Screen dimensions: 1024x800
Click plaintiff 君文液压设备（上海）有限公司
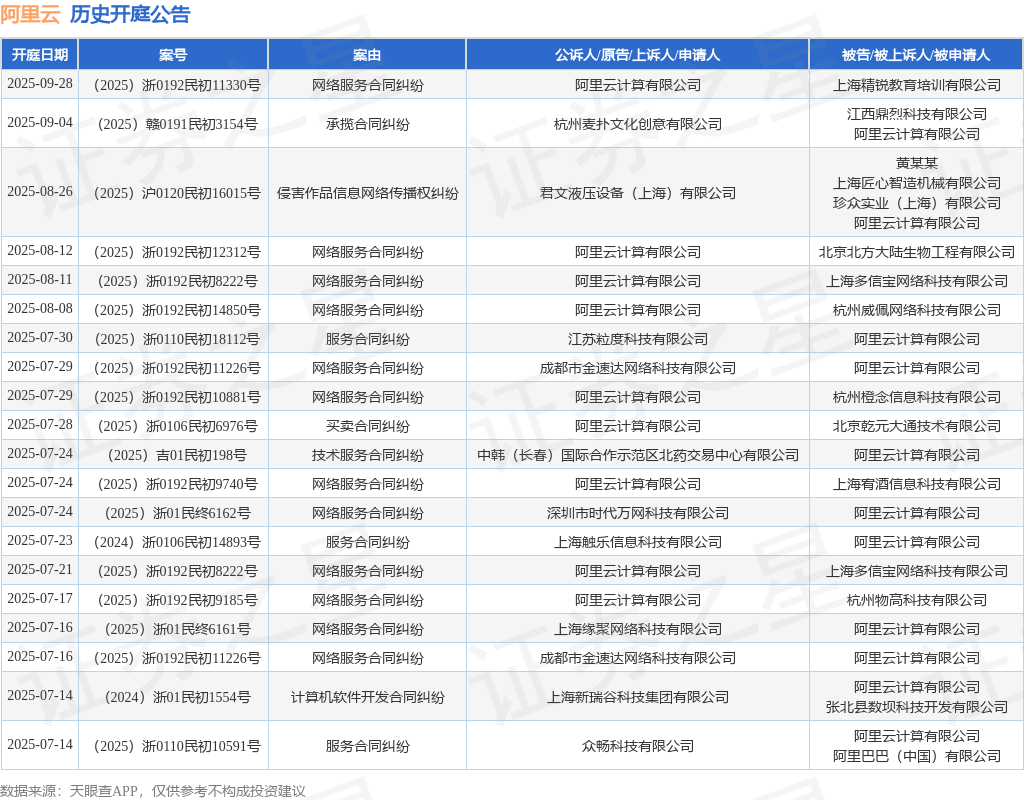pyautogui.click(x=637, y=193)
